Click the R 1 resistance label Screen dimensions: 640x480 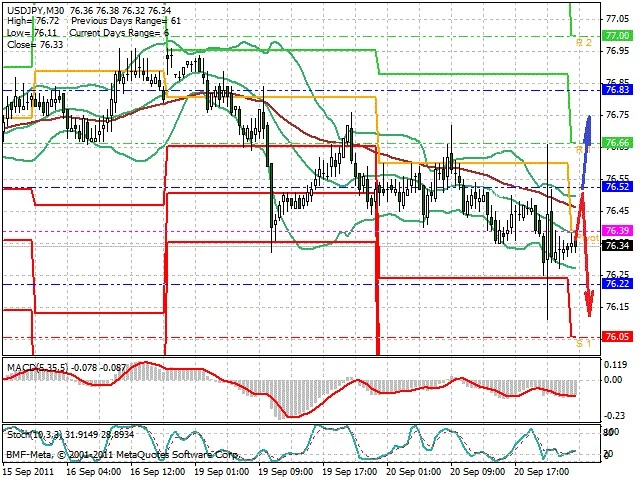tap(584, 150)
